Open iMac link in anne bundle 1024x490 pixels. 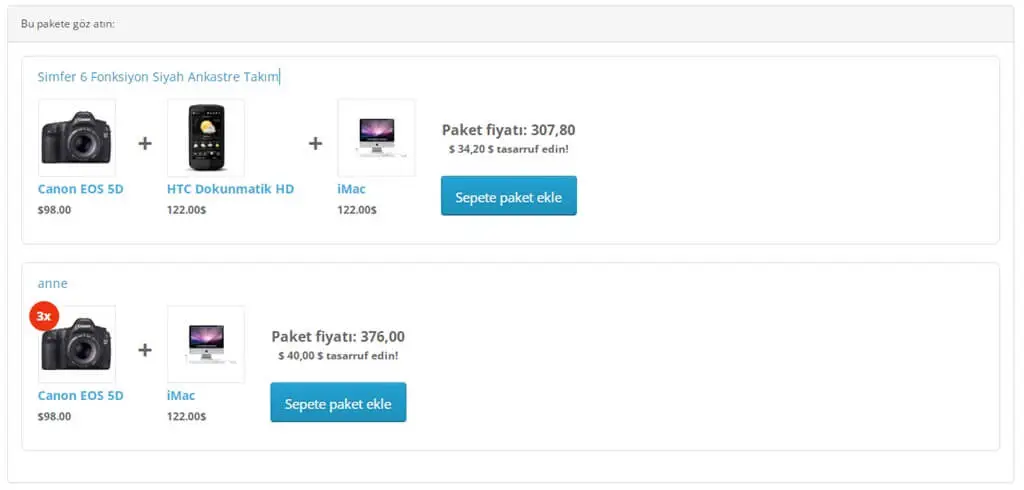[x=181, y=396]
